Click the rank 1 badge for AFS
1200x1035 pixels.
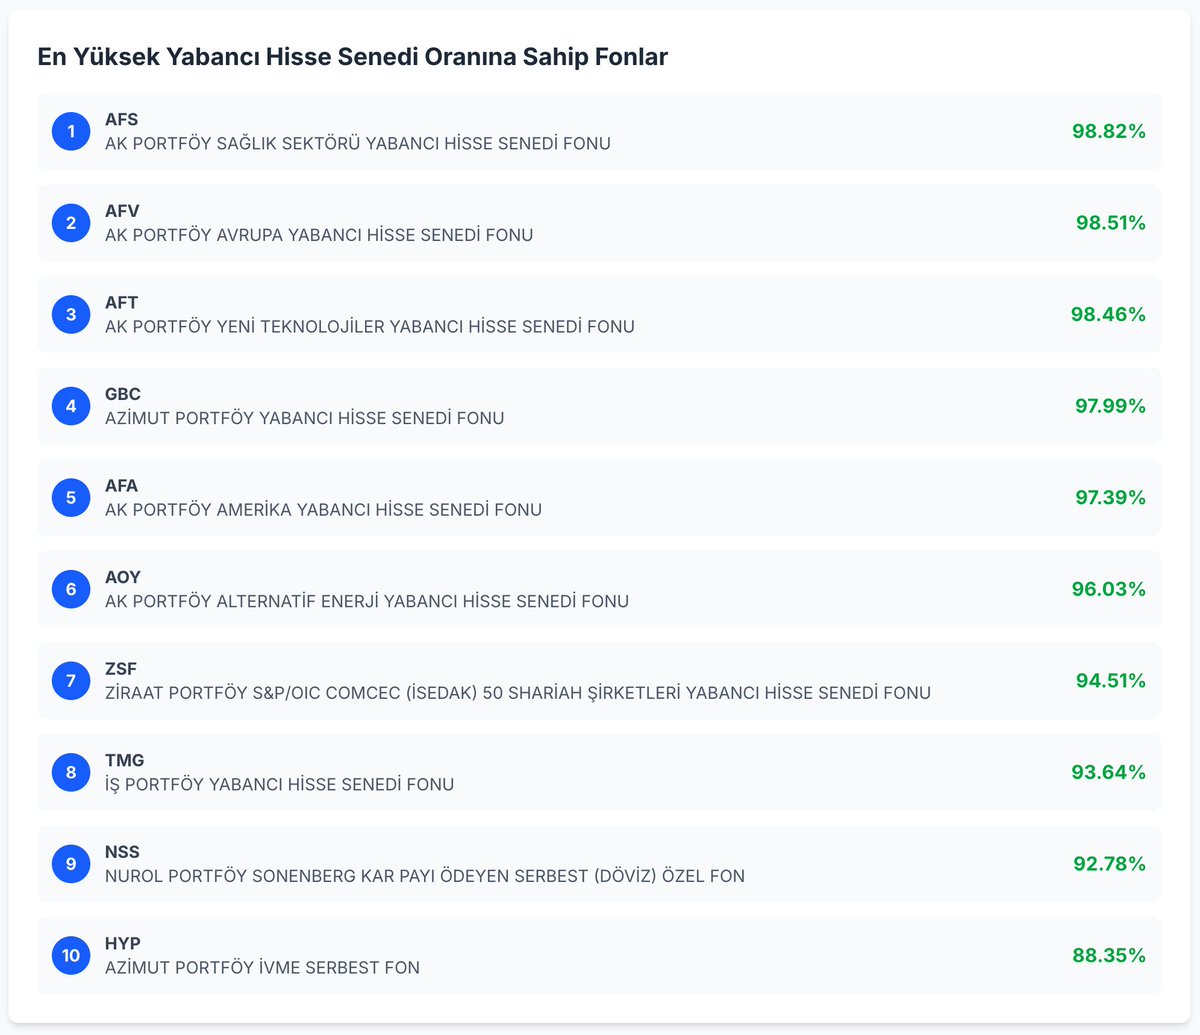pos(71,131)
